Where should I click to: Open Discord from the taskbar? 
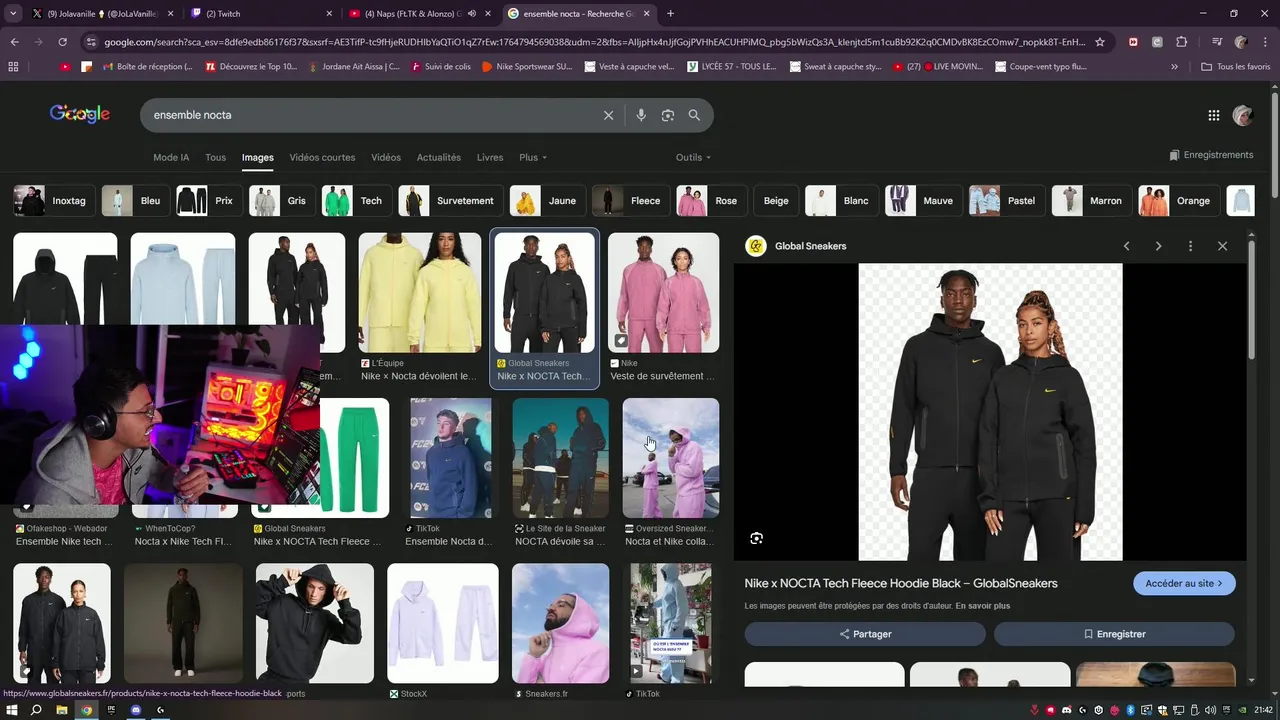point(136,710)
